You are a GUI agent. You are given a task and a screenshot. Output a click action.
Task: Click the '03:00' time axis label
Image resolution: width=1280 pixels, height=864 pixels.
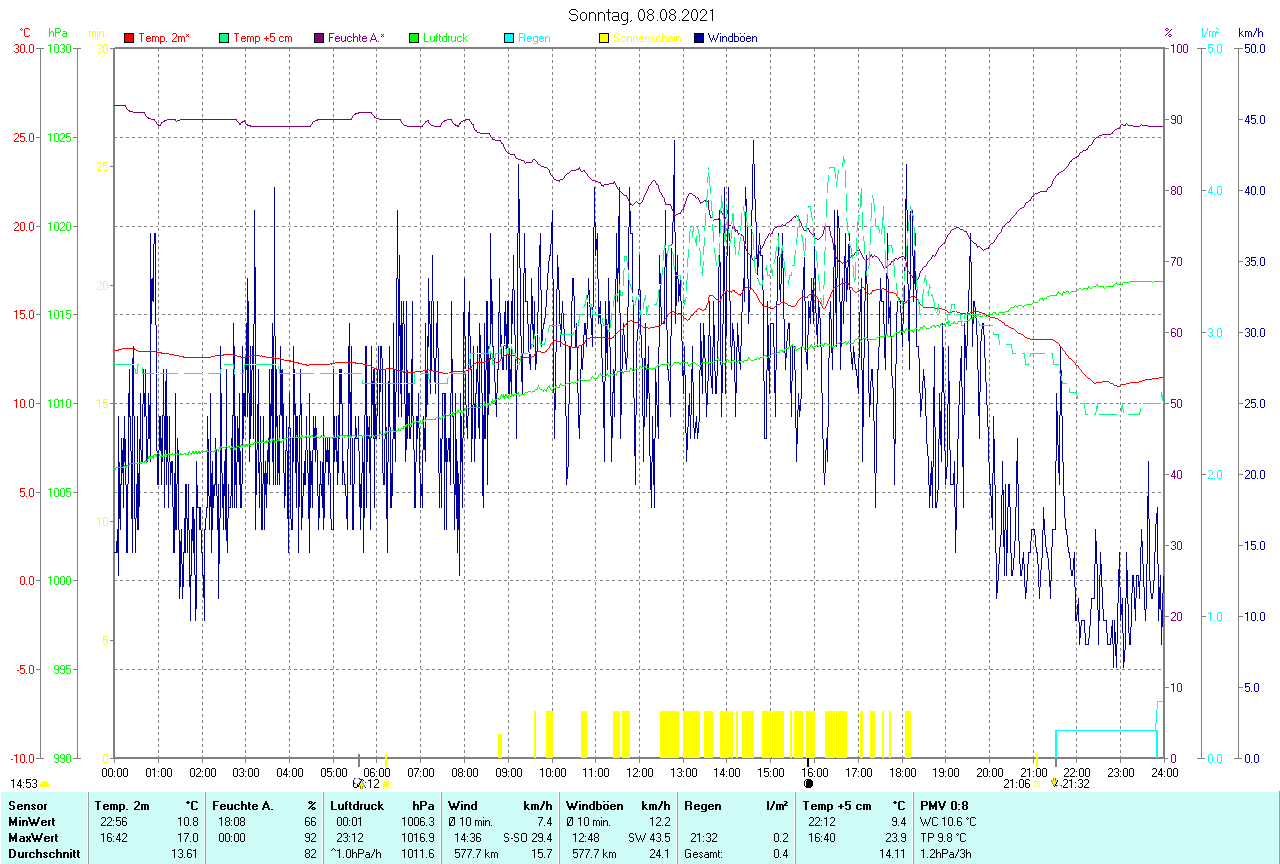coord(246,773)
